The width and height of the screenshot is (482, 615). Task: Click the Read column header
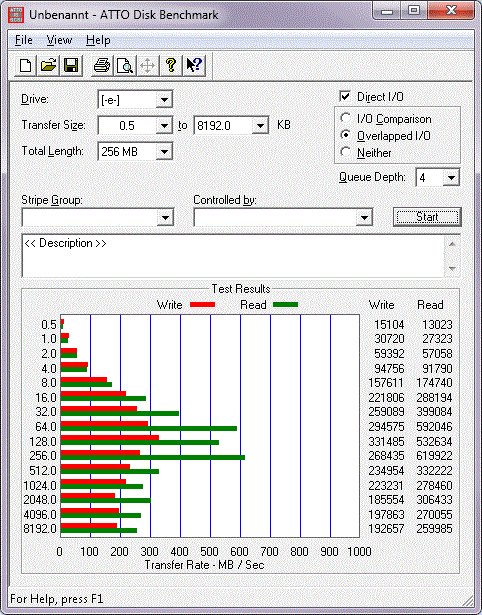[x=430, y=305]
